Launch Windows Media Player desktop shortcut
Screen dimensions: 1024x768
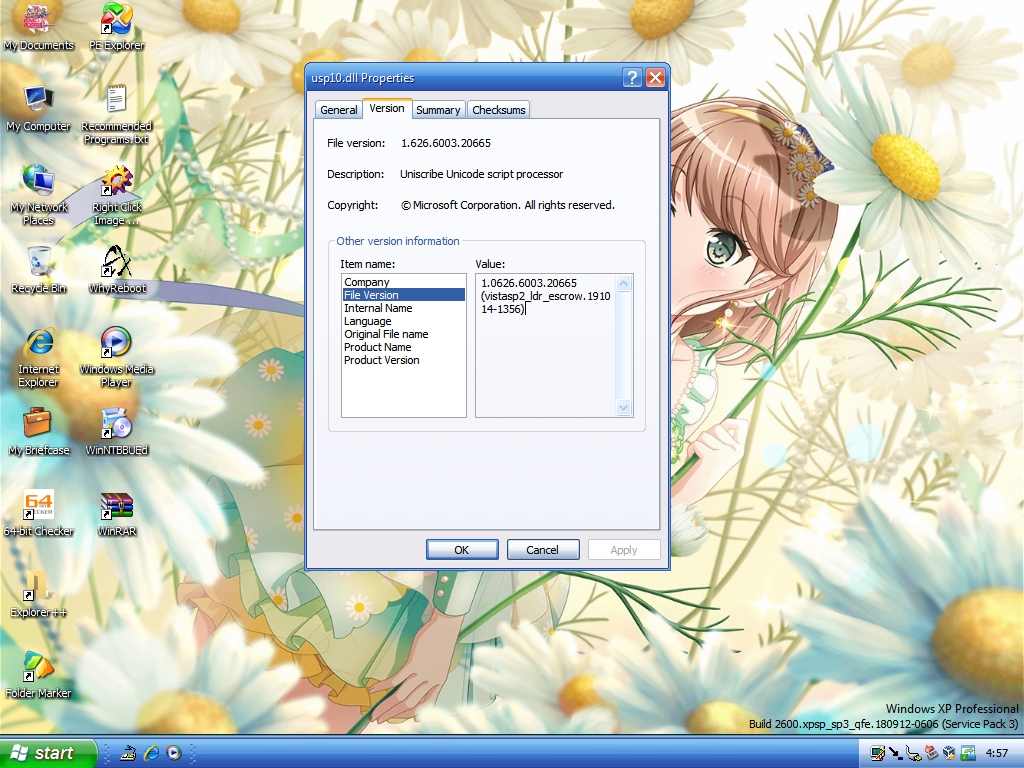click(116, 357)
